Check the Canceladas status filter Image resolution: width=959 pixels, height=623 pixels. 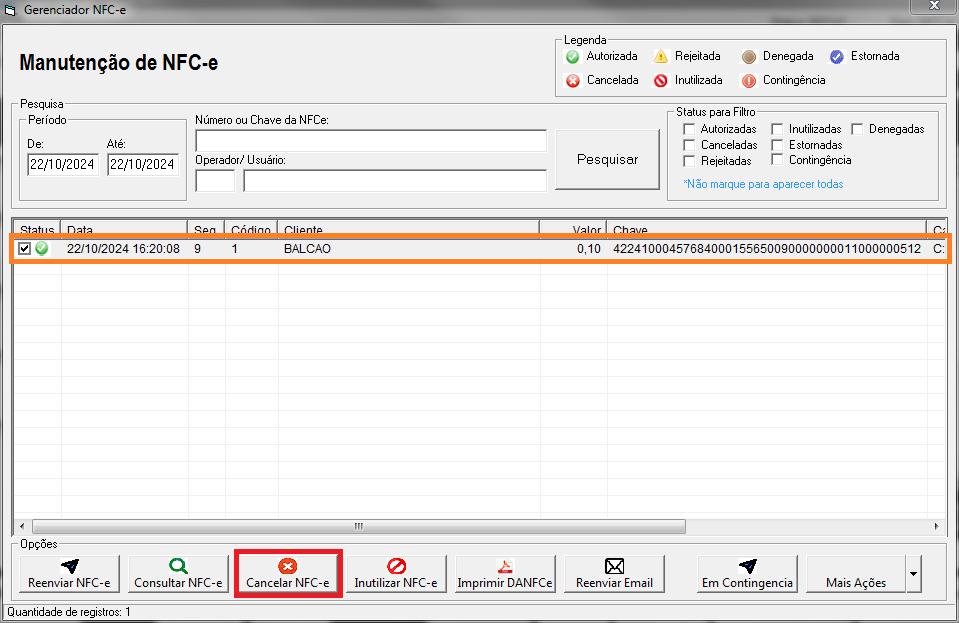(688, 145)
